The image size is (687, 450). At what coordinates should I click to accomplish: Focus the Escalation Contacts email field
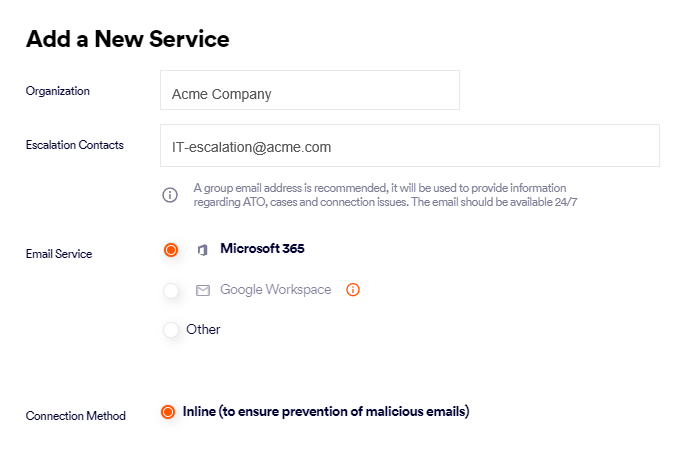click(x=409, y=146)
